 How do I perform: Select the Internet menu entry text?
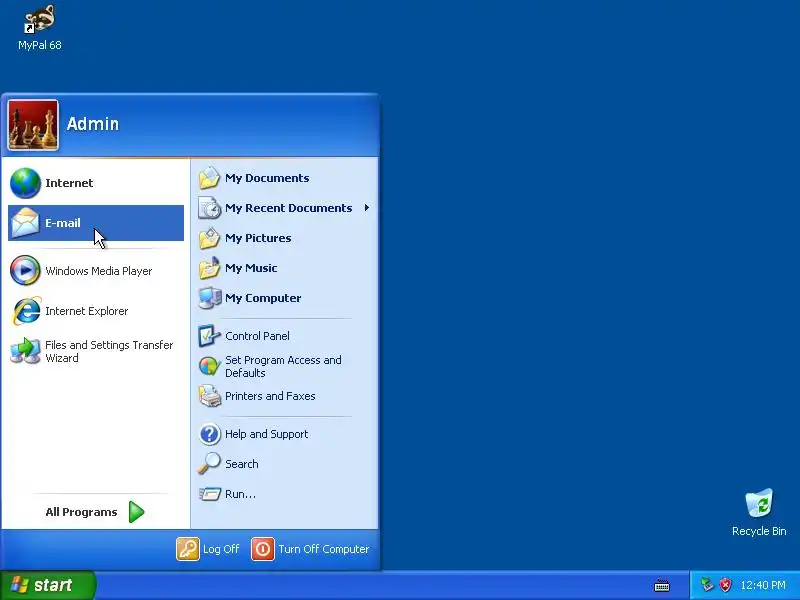69,183
